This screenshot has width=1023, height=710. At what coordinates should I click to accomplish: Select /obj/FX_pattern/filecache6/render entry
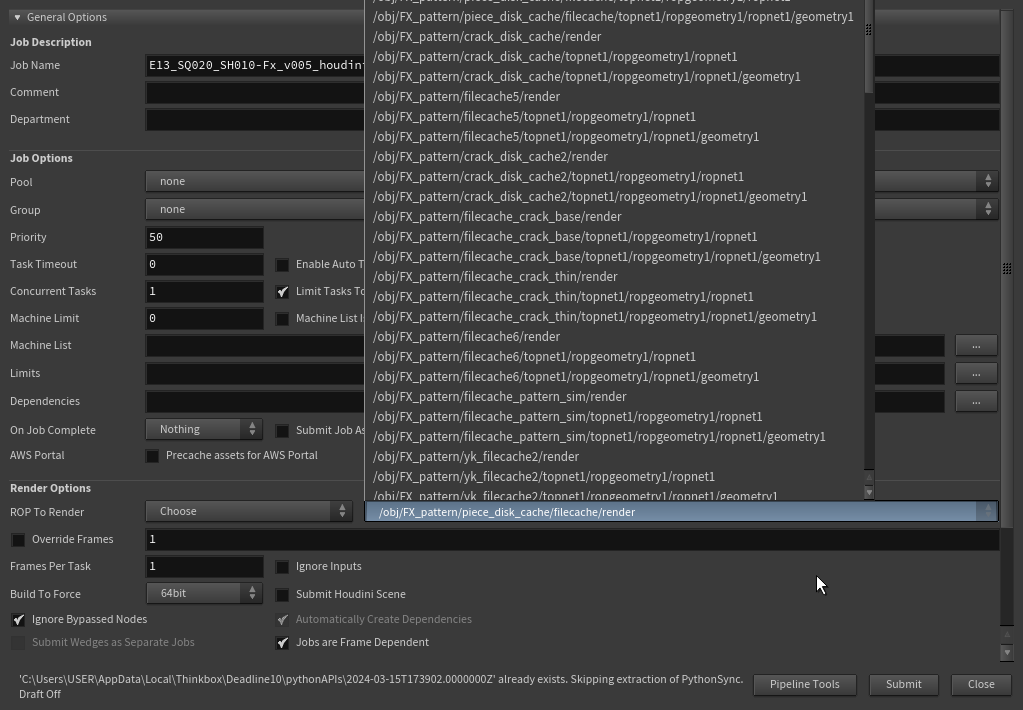point(614,337)
